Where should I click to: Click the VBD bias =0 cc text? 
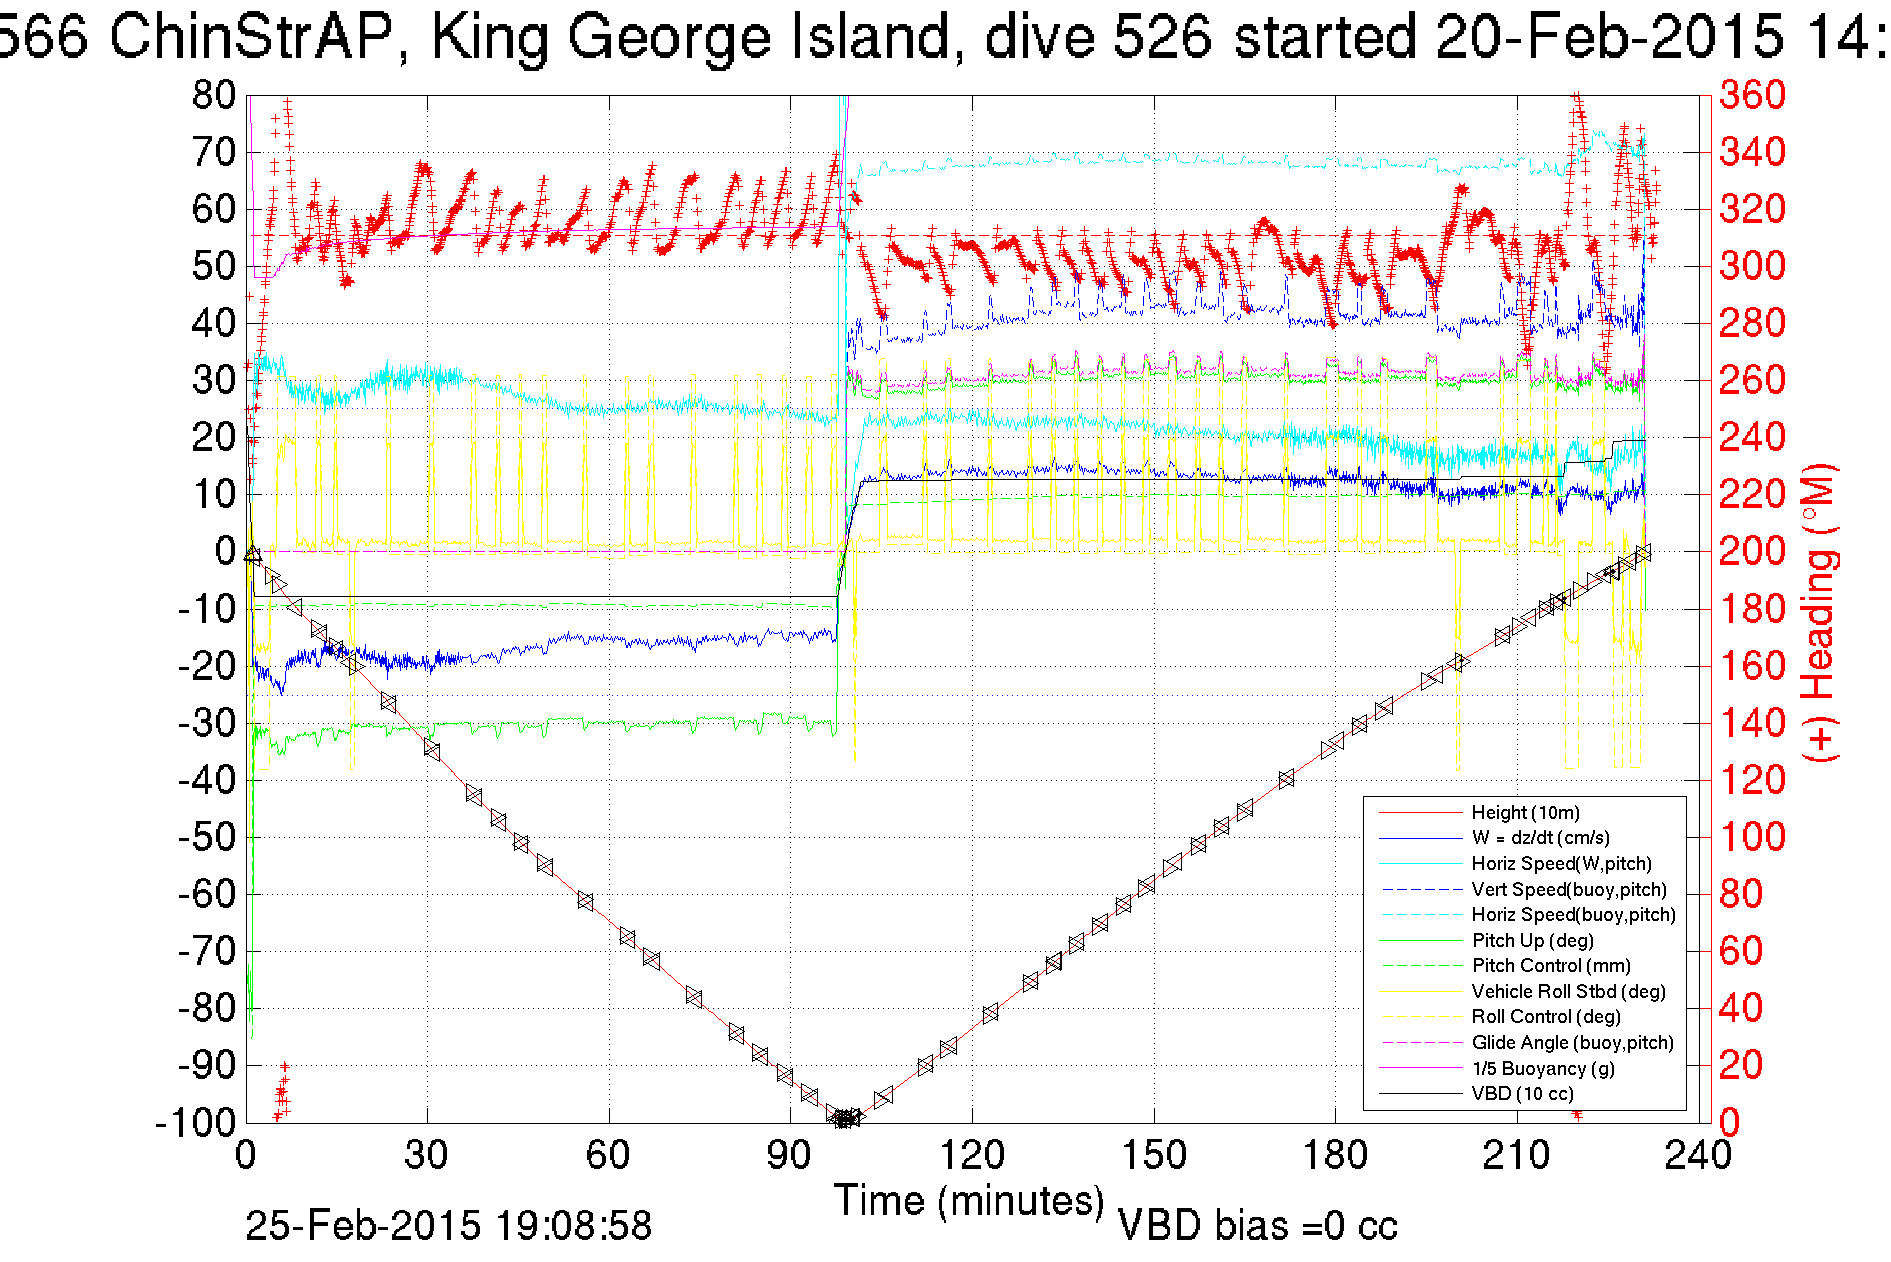click(1257, 1225)
